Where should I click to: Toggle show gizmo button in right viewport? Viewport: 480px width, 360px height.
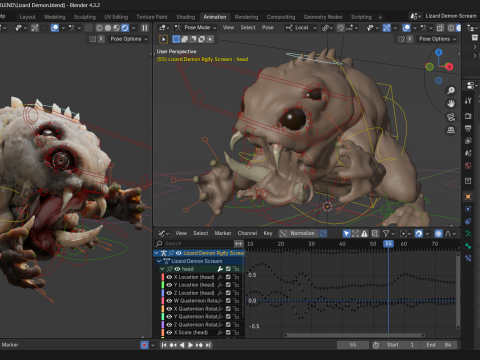tap(386, 28)
